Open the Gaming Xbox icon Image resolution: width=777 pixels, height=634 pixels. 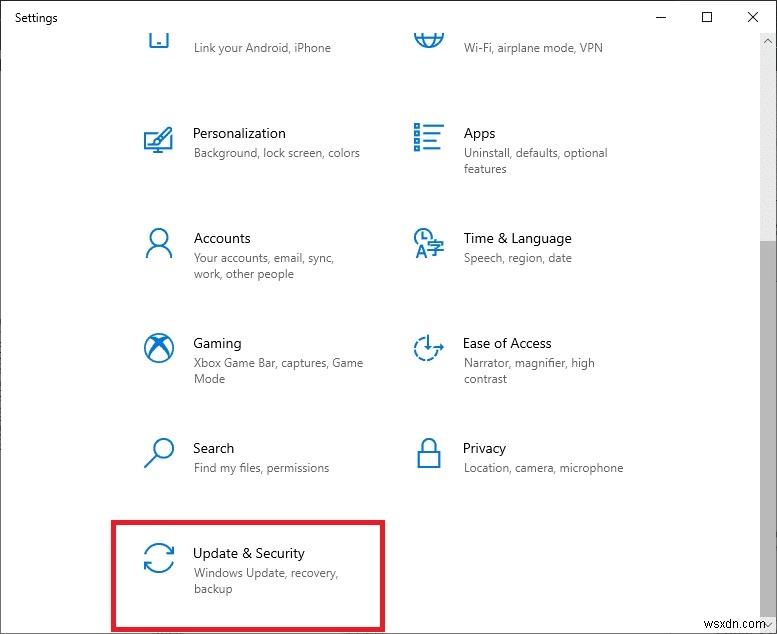159,348
